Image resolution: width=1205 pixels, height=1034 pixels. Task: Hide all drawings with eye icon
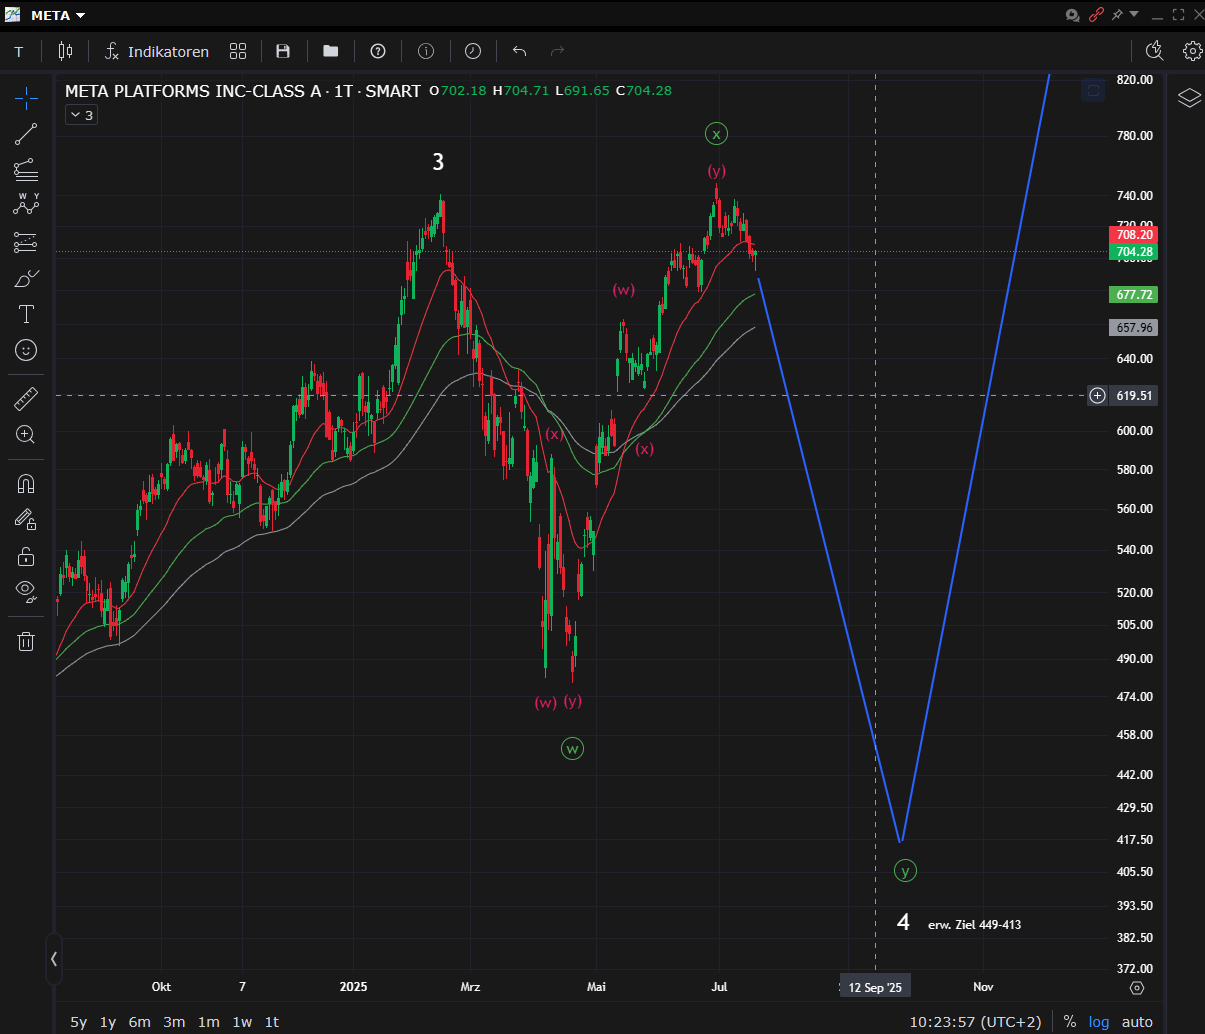click(x=26, y=590)
